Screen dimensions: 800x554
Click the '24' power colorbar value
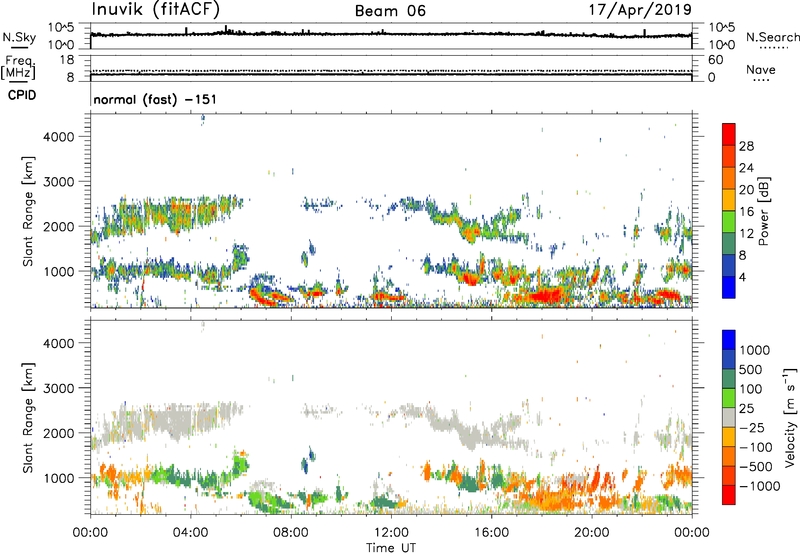746,168
